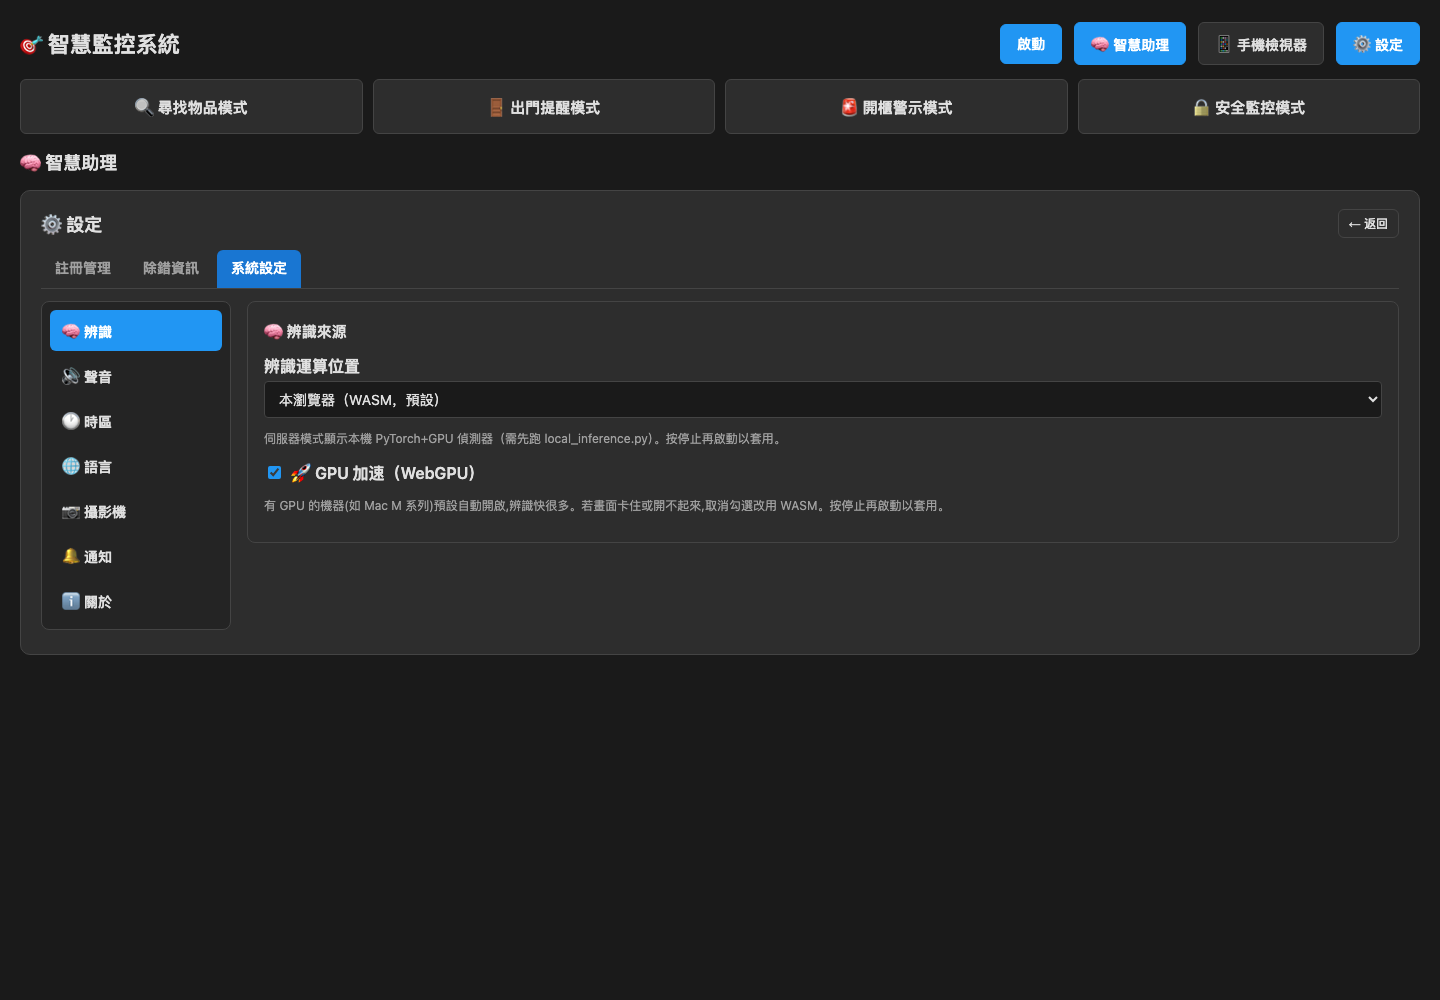Click the camera icon beside 攝影機
Image resolution: width=1440 pixels, height=1000 pixels.
click(x=71, y=511)
